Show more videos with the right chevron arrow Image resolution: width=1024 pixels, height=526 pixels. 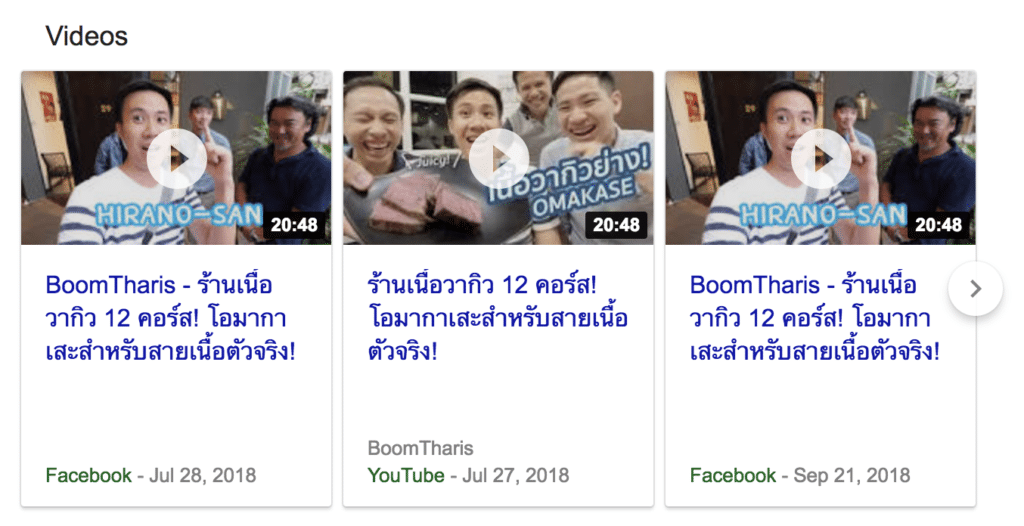click(x=975, y=288)
